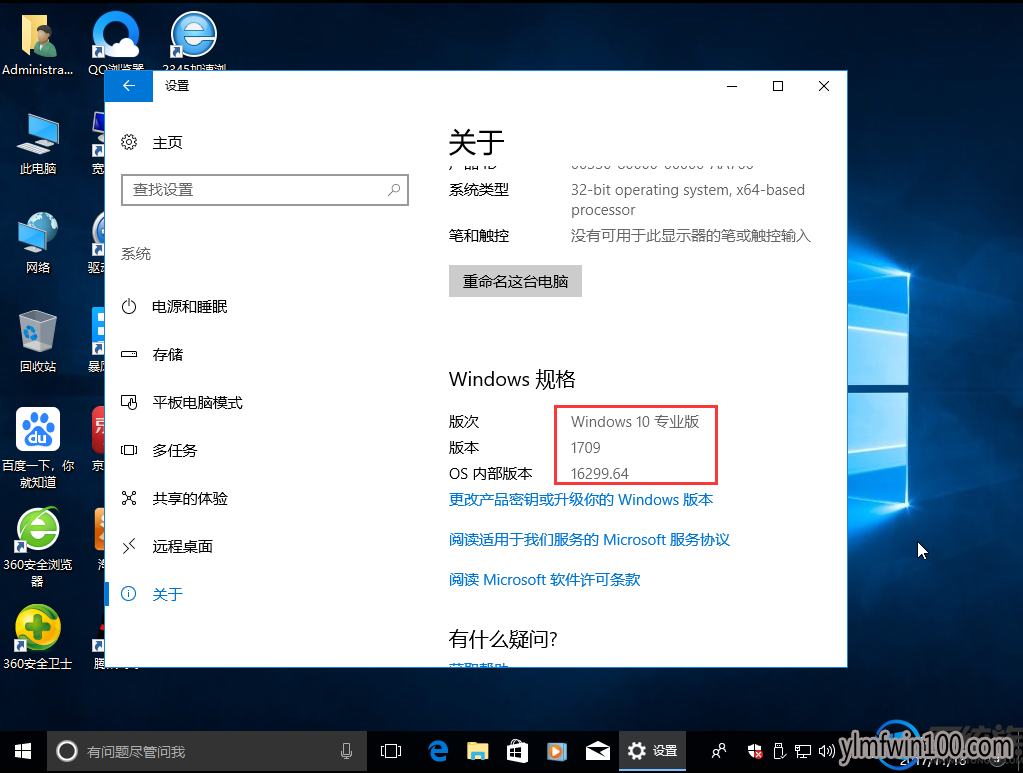Go back using the Settings back arrow
1023x773 pixels.
(x=129, y=86)
